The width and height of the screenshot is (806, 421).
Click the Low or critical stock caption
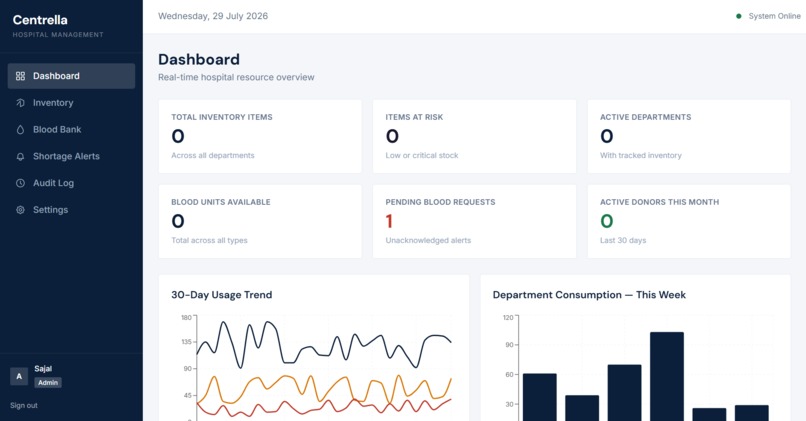click(x=422, y=155)
